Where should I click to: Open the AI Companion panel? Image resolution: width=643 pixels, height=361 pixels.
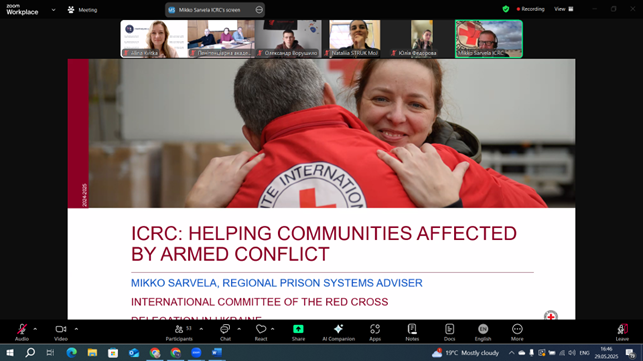pyautogui.click(x=338, y=332)
